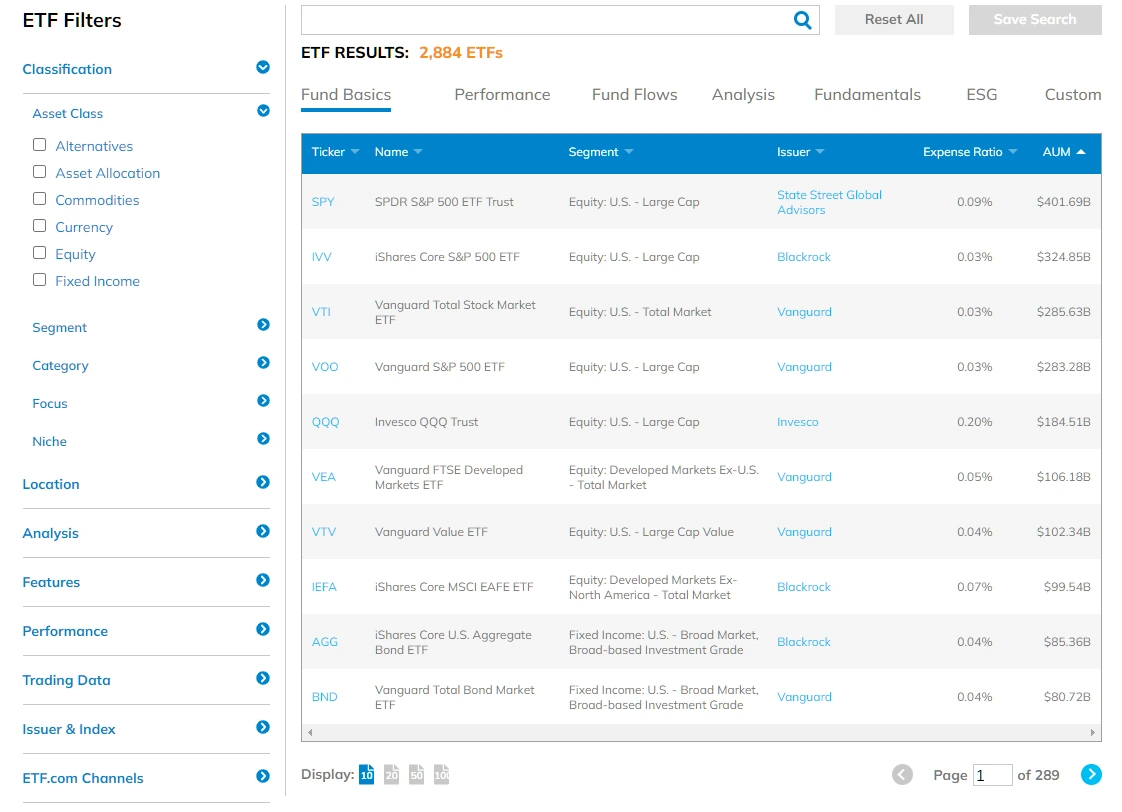Expand the Focus filter
1122x812 pixels.
[x=263, y=401]
